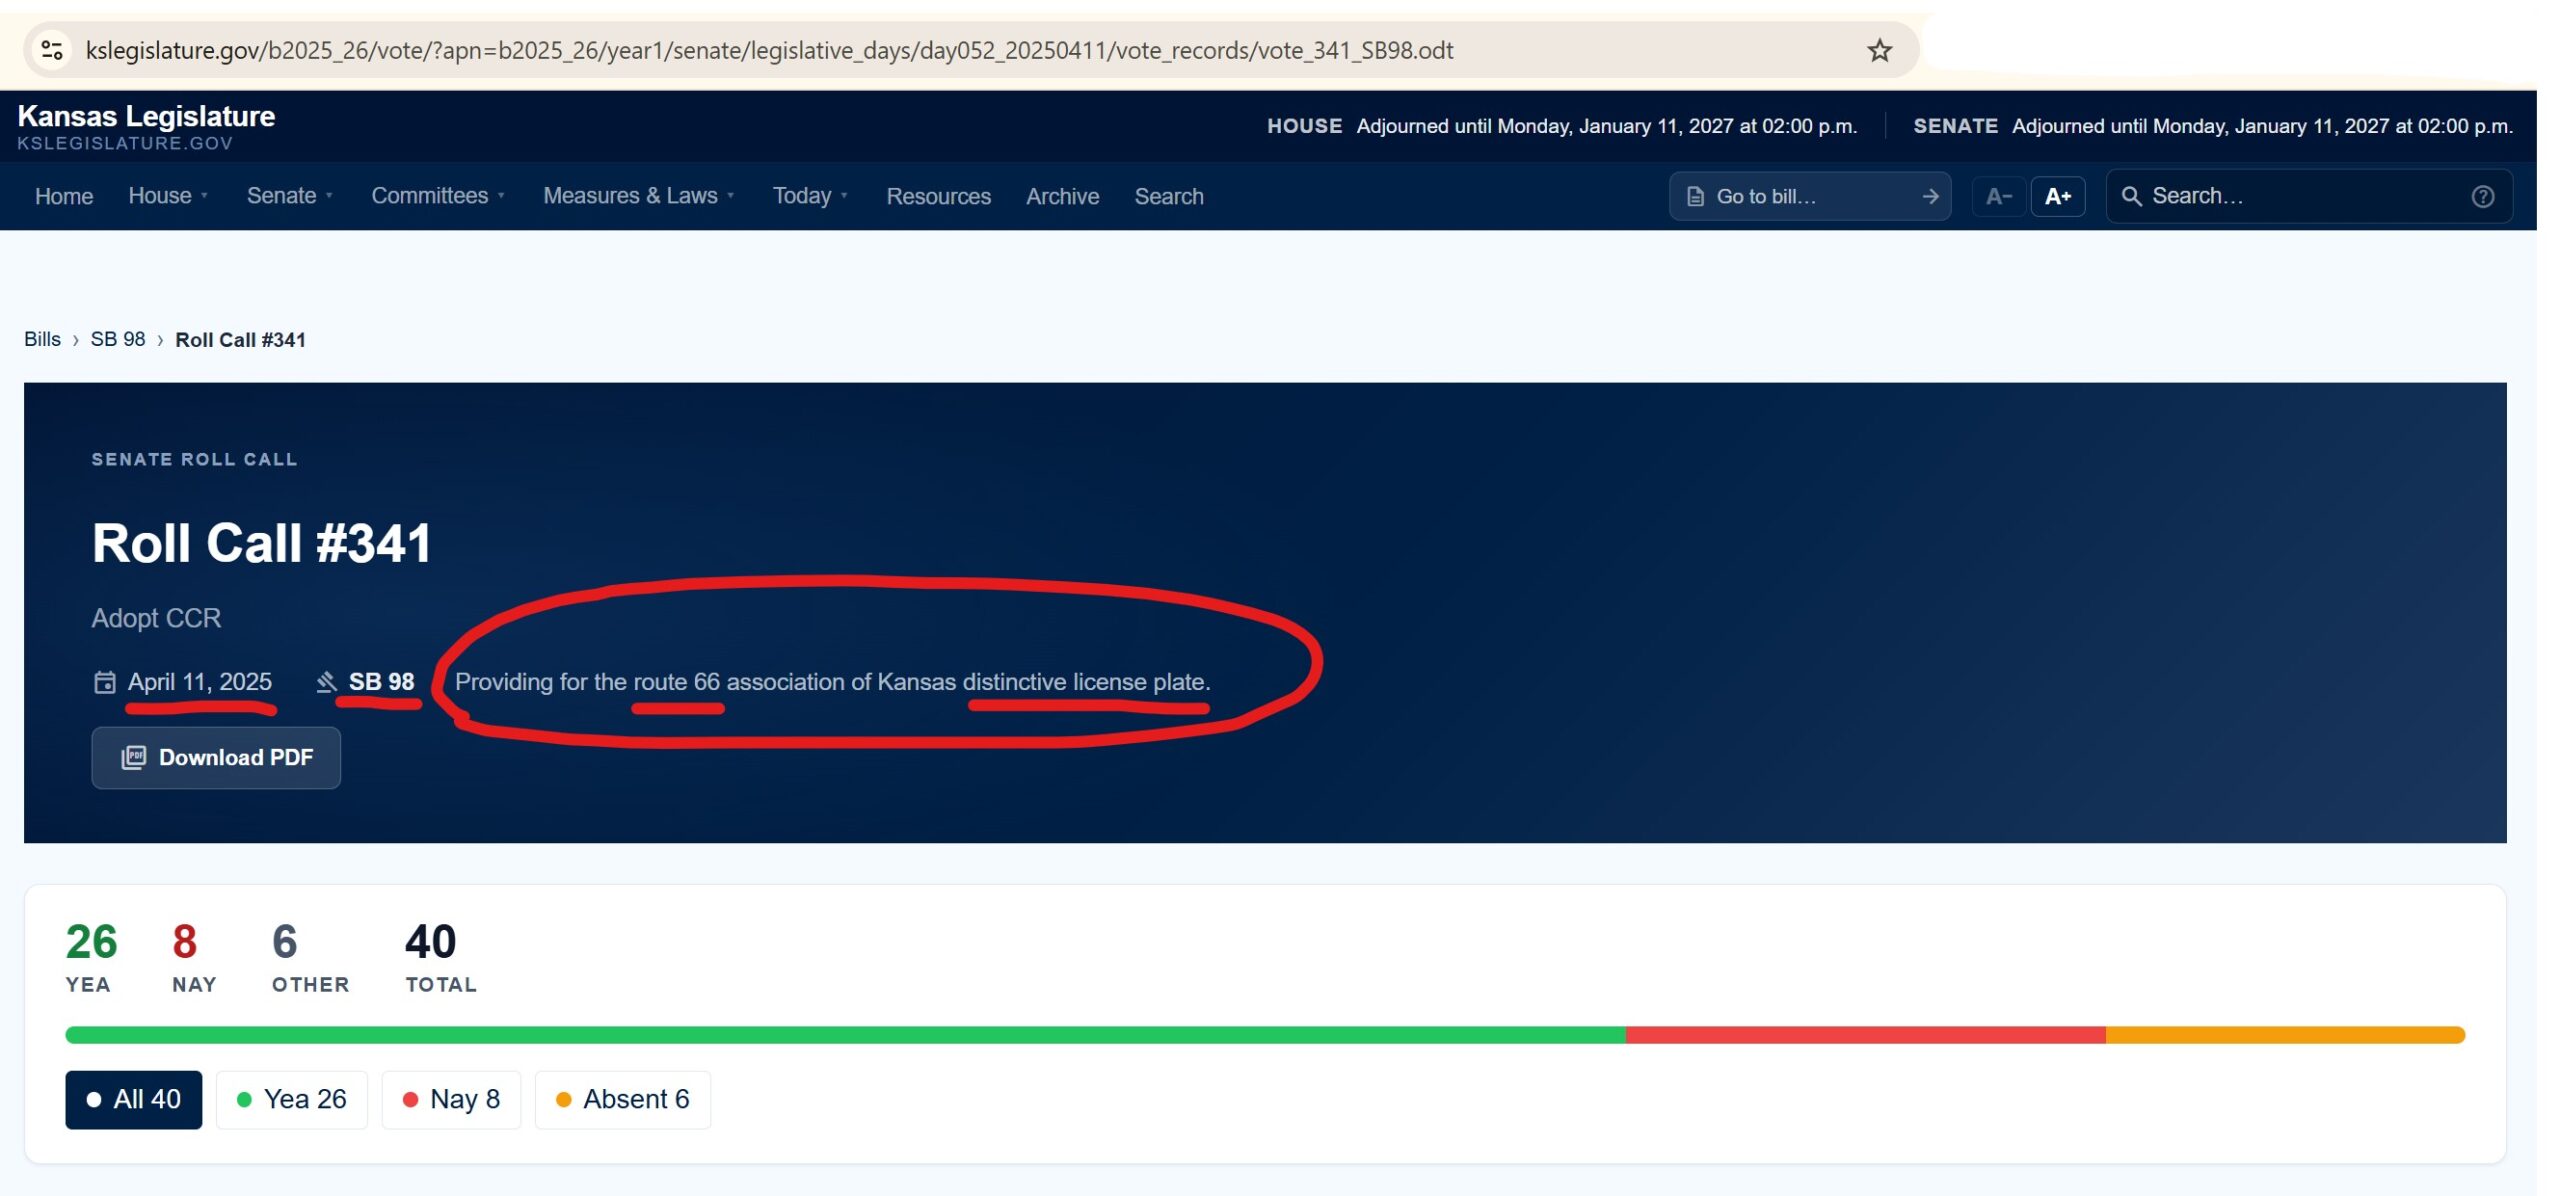Viewport: 2560px width, 1196px height.
Task: Click the document icon in Go to bill
Action: (x=1695, y=197)
